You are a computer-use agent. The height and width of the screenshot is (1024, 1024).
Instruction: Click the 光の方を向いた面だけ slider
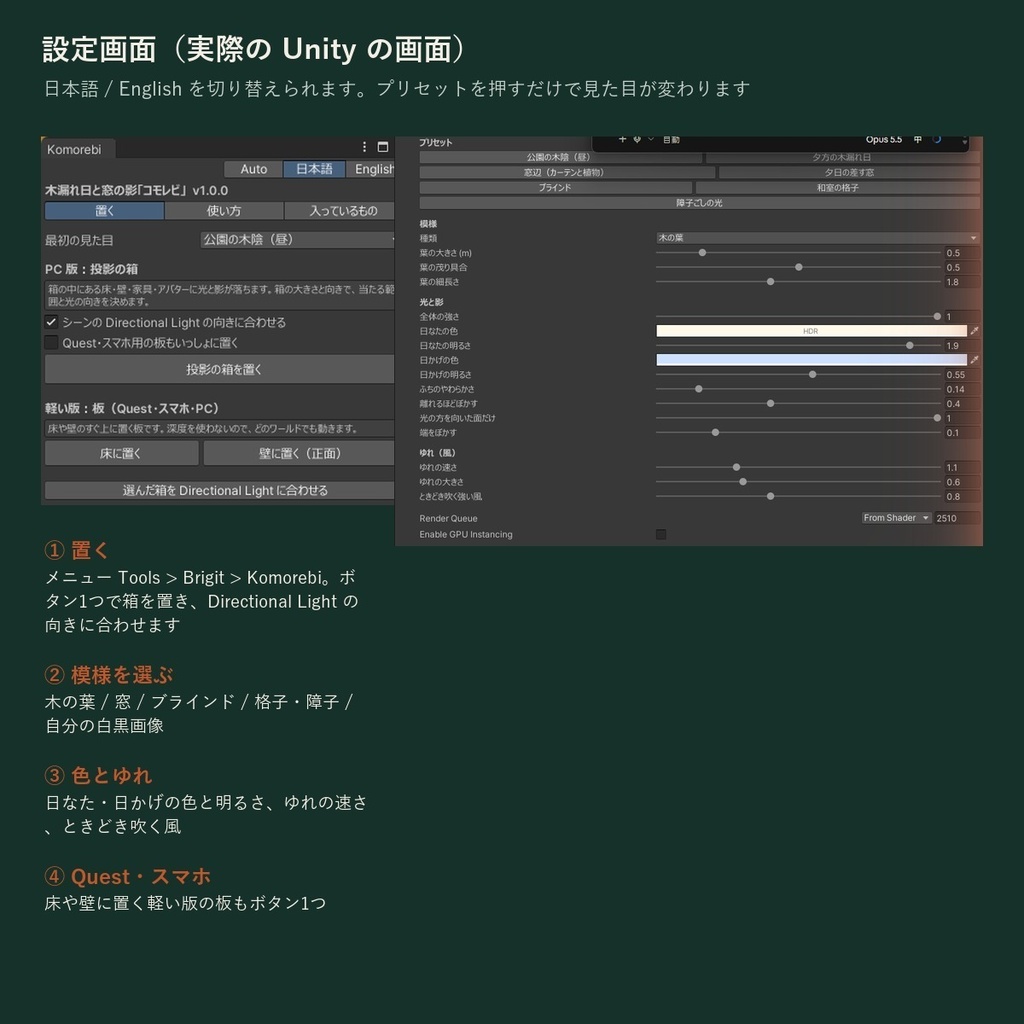[x=798, y=418]
